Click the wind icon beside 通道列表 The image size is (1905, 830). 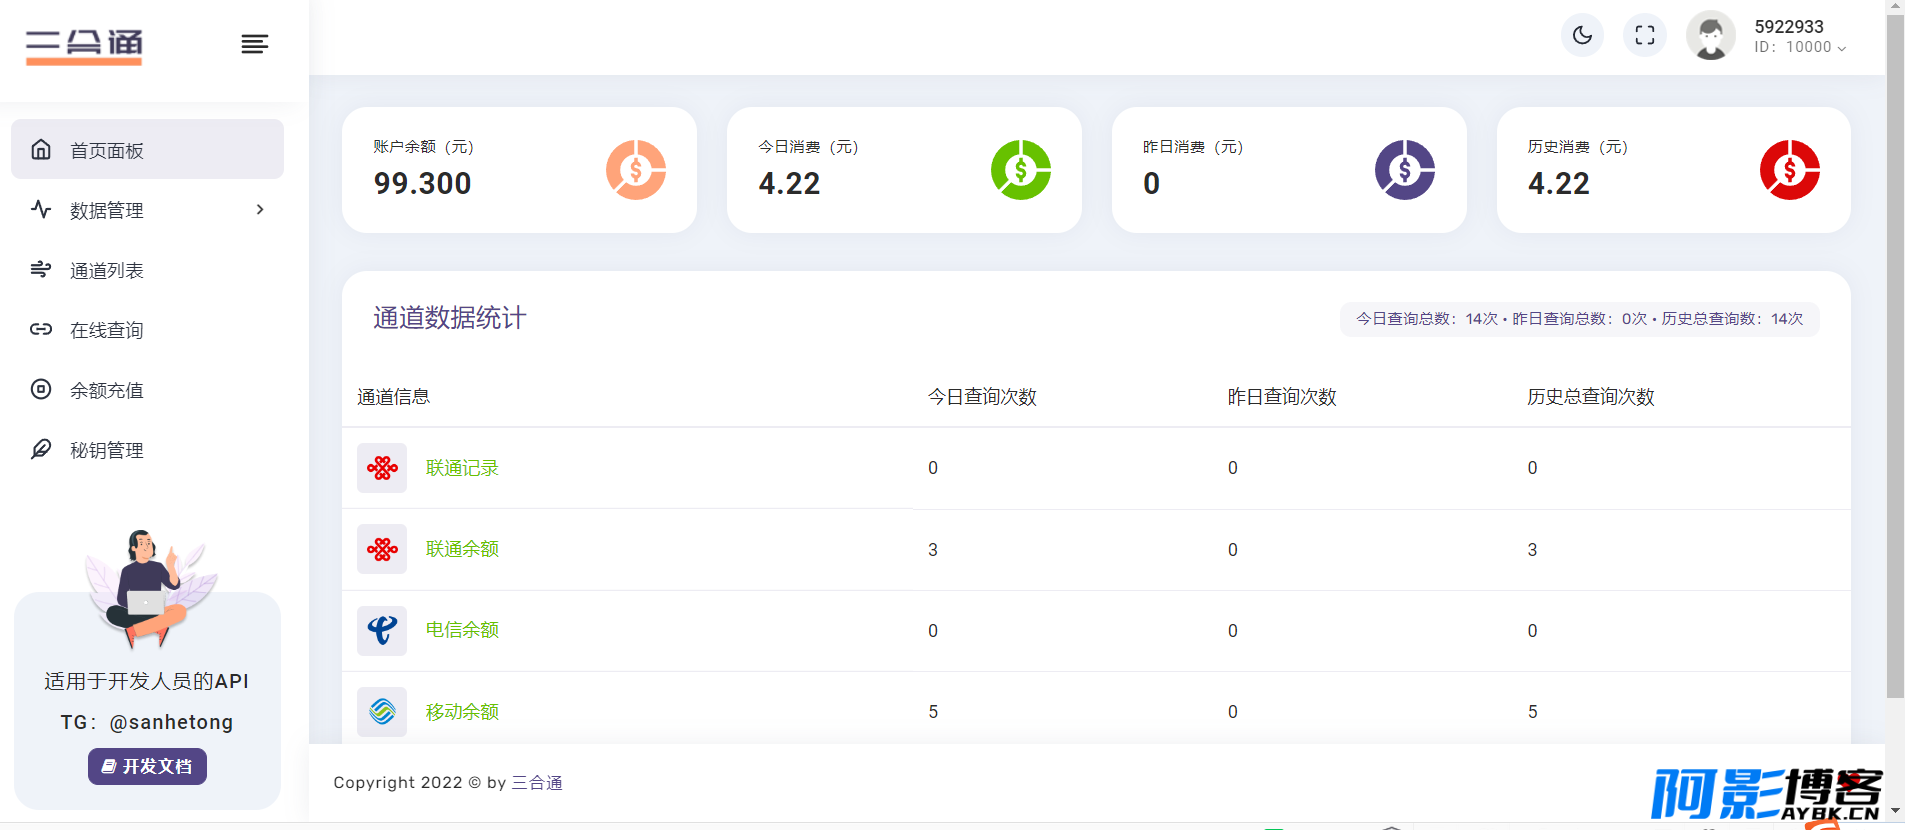[41, 269]
